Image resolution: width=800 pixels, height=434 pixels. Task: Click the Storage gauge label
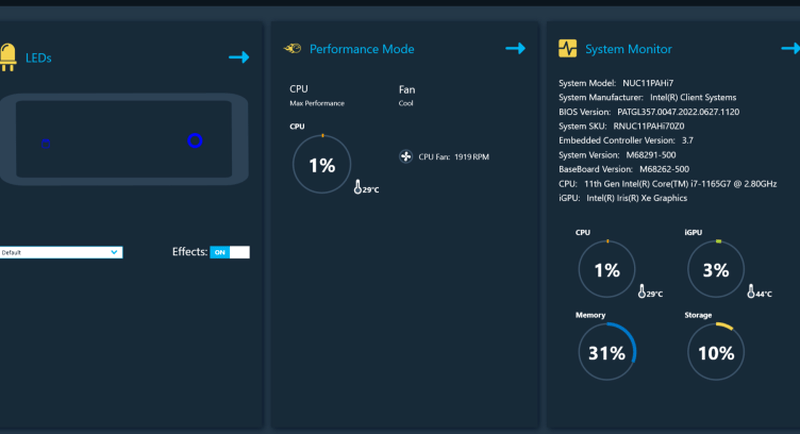click(698, 315)
